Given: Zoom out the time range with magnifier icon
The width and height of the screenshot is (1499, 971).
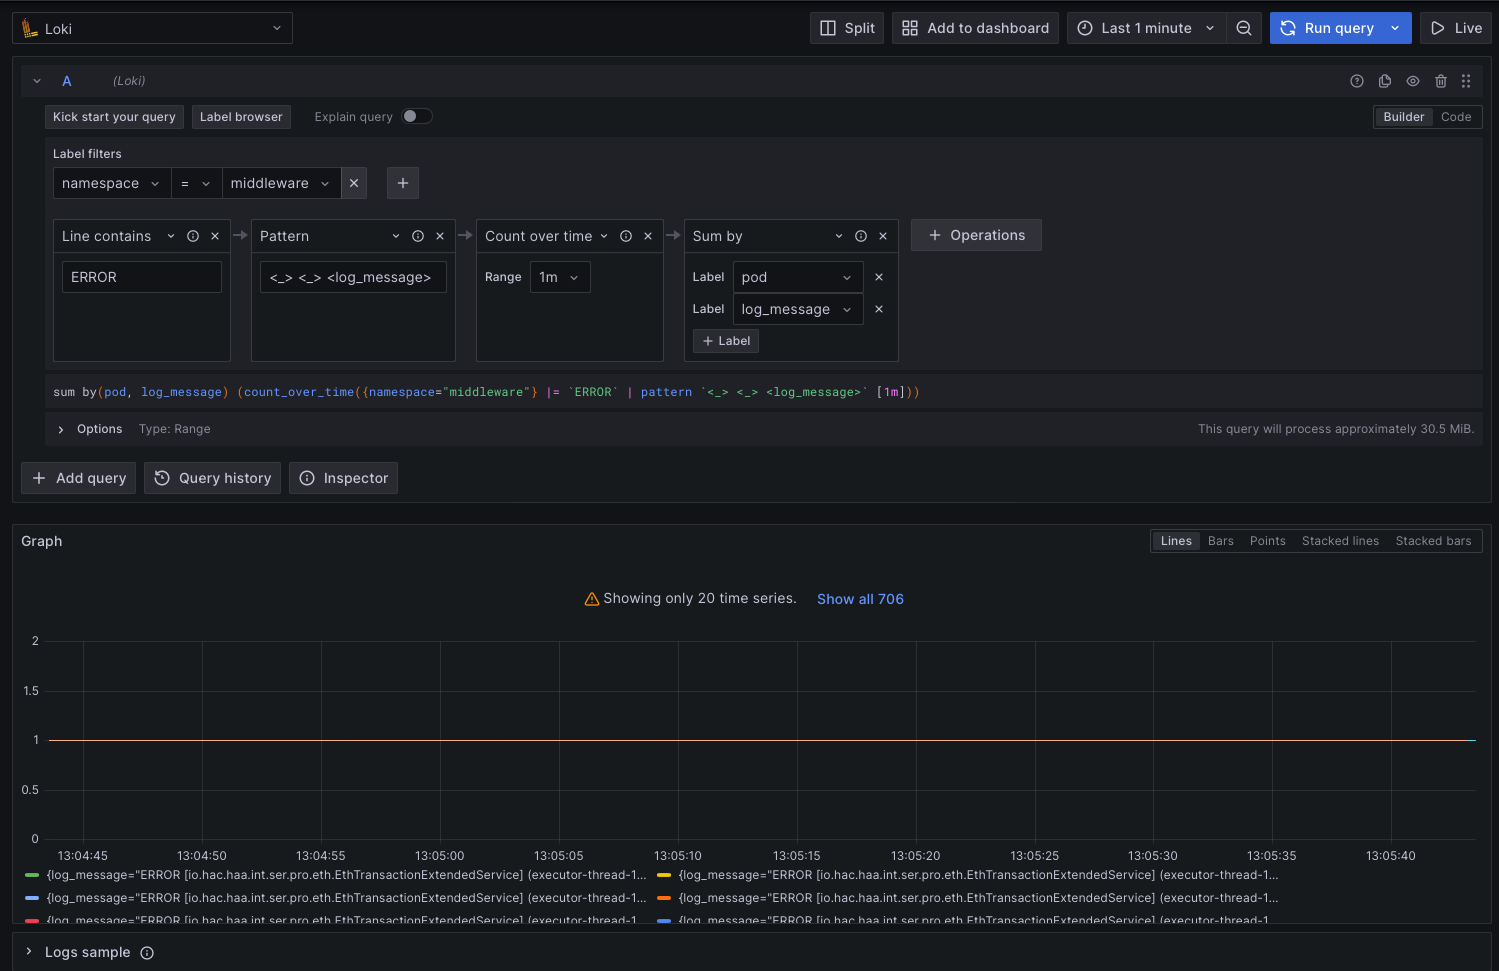Looking at the screenshot, I should pos(1244,28).
